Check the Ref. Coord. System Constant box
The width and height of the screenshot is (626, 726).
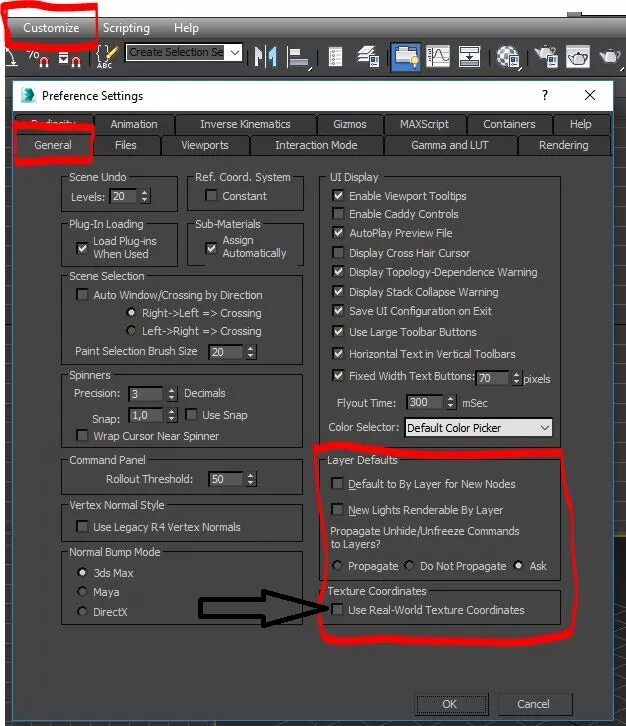211,195
